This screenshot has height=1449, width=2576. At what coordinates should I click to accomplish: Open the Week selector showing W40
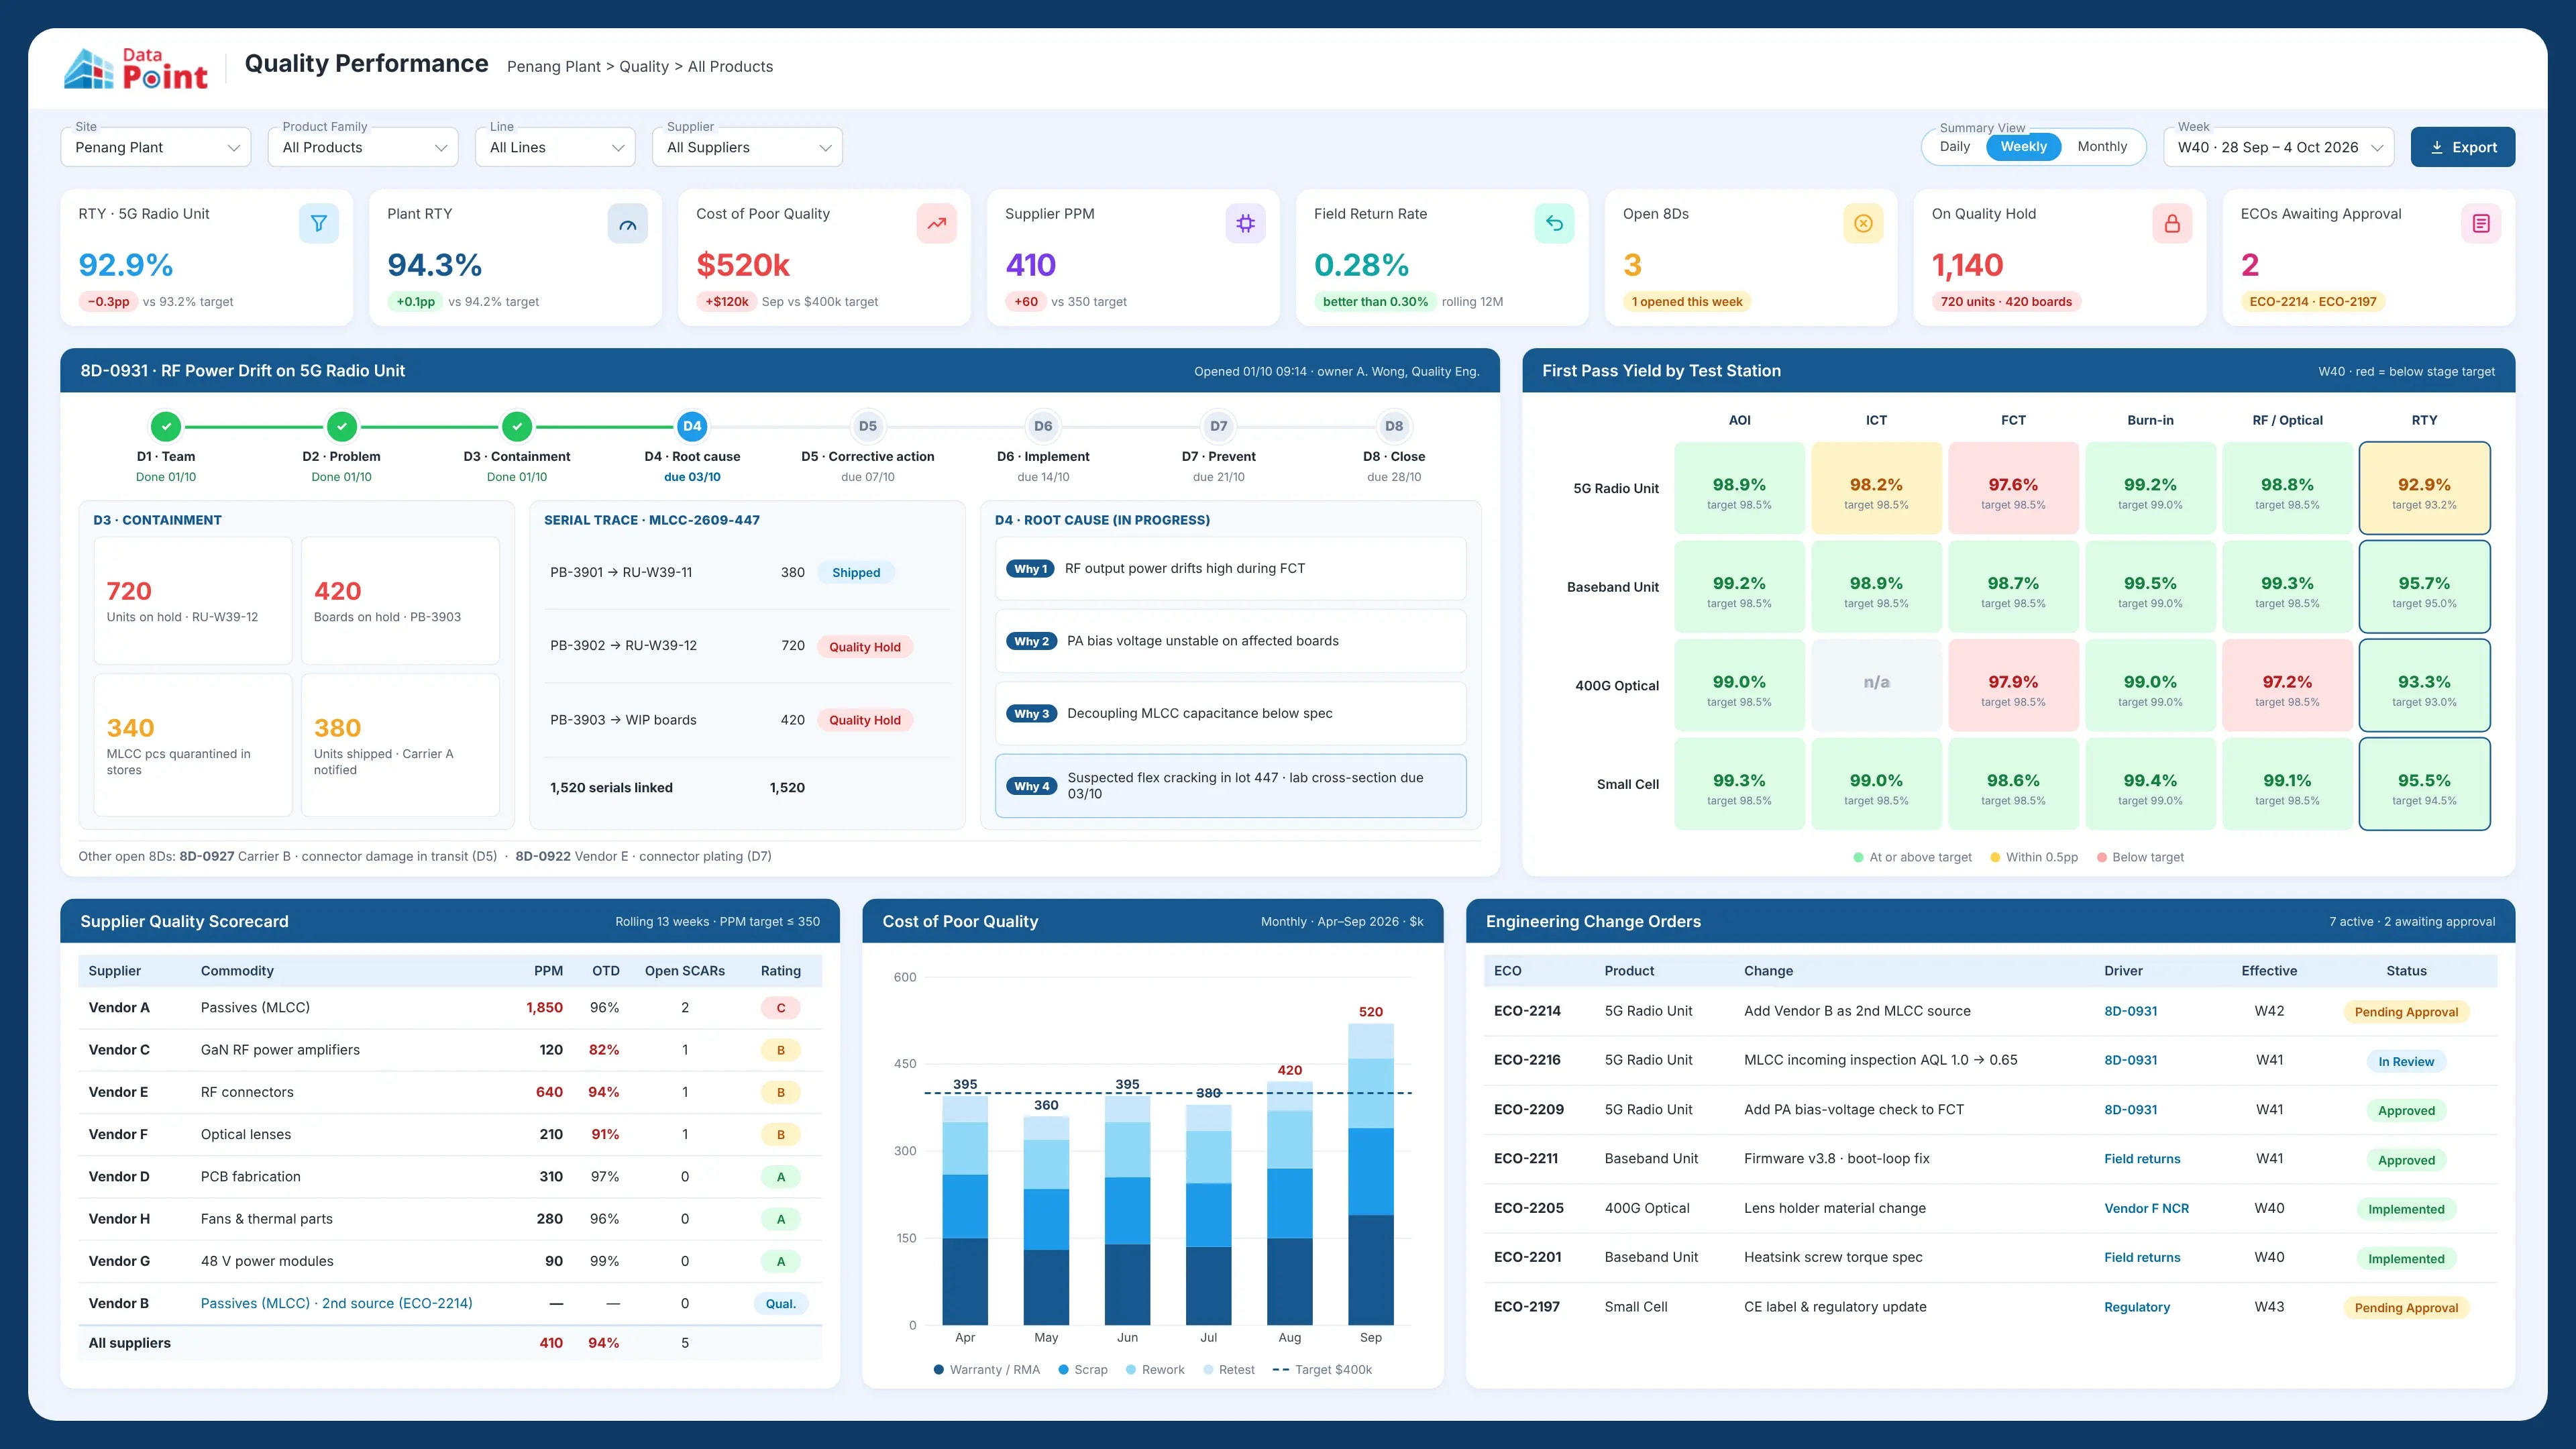(x=2279, y=147)
